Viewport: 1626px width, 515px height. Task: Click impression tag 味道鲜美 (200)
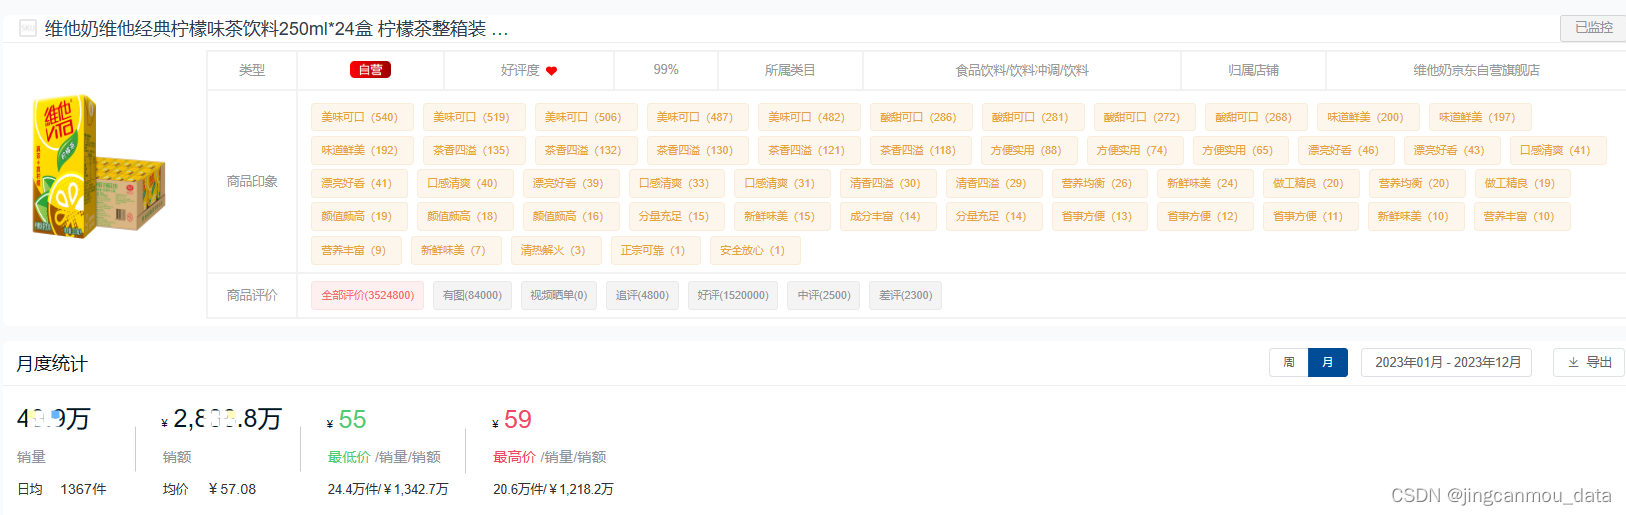1368,117
